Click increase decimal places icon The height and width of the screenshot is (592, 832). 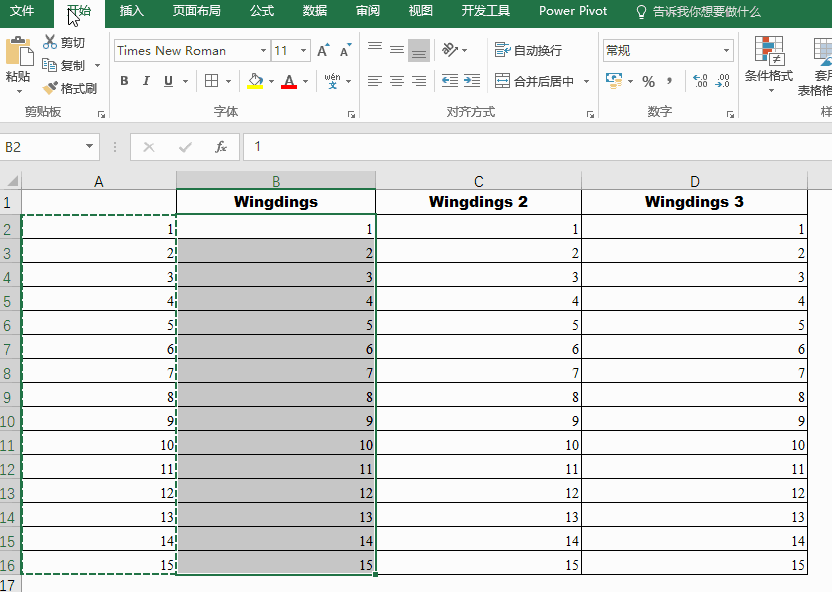pyautogui.click(x=700, y=81)
